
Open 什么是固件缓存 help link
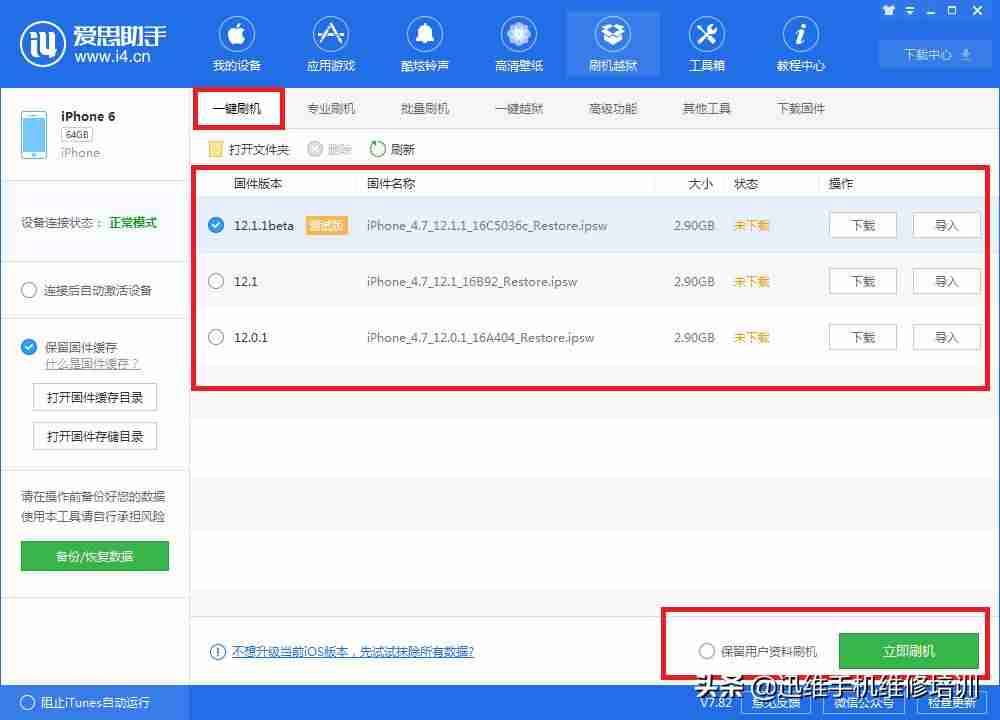(x=92, y=364)
